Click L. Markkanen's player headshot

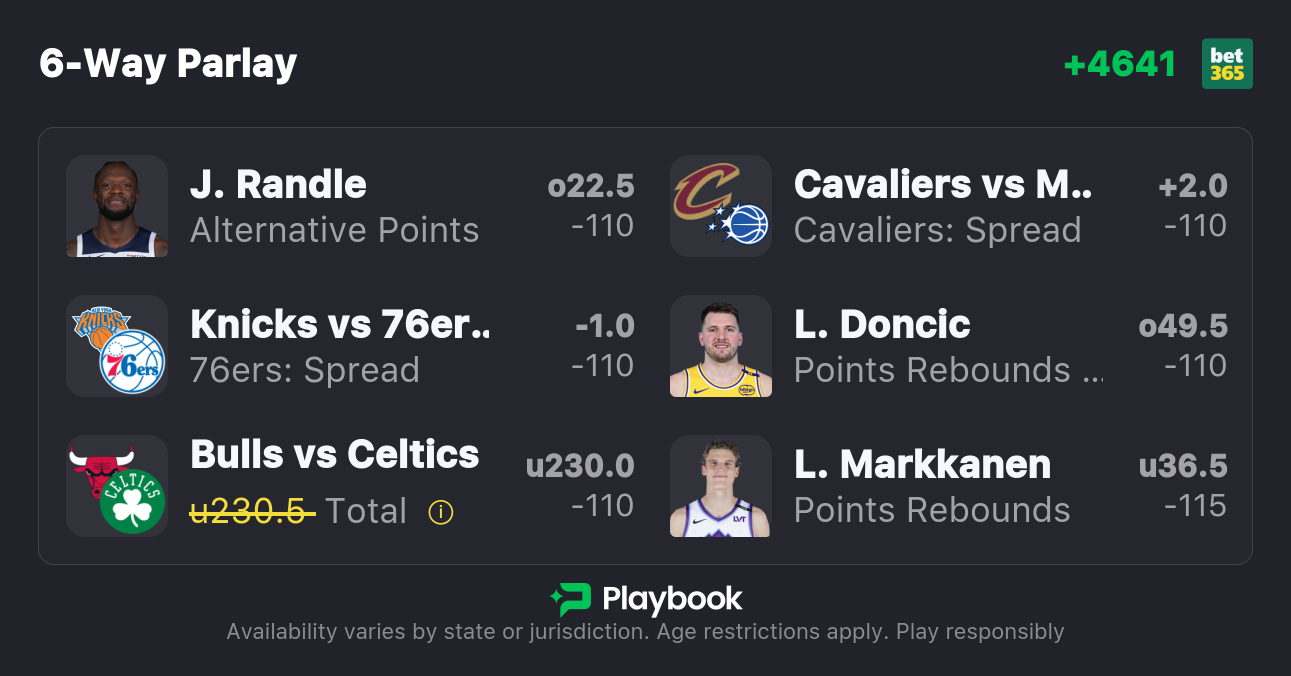point(720,485)
